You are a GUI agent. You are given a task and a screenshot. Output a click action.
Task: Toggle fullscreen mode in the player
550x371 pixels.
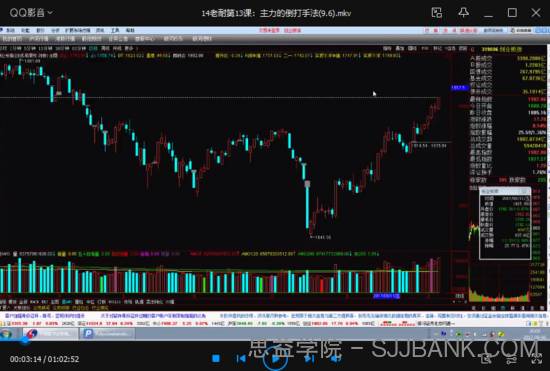click(537, 359)
